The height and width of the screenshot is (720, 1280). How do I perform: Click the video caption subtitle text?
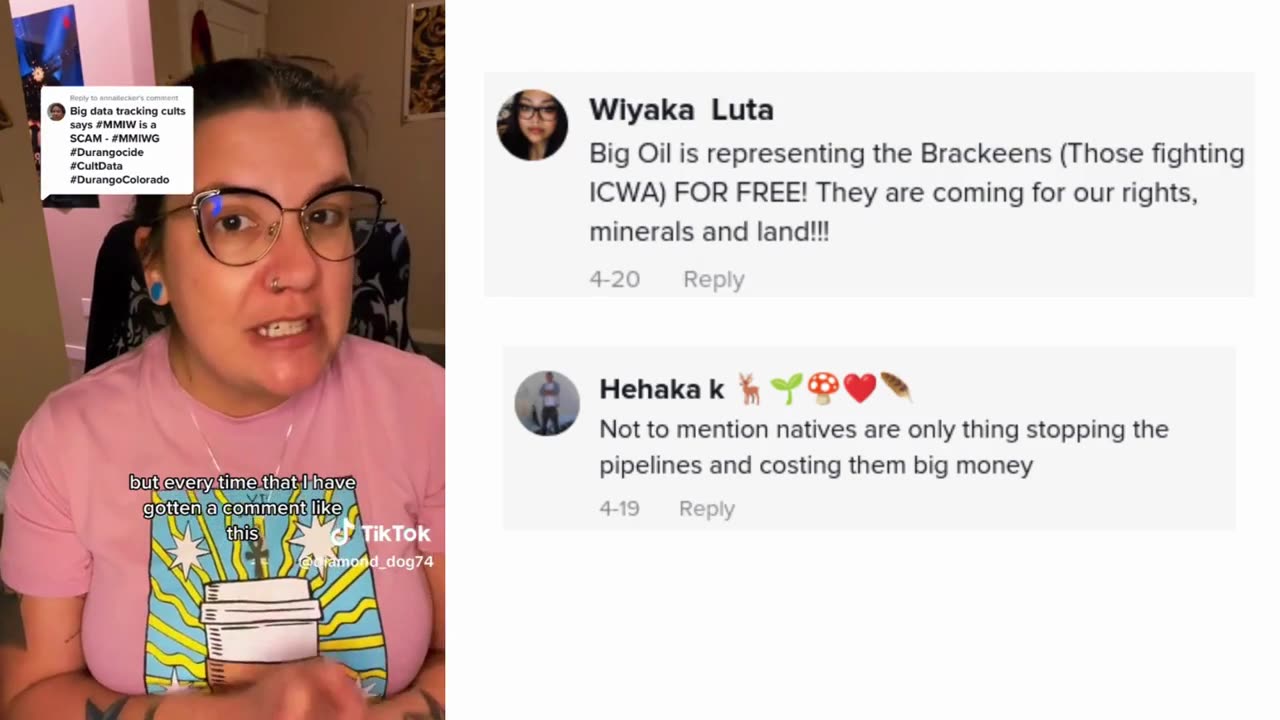(242, 508)
